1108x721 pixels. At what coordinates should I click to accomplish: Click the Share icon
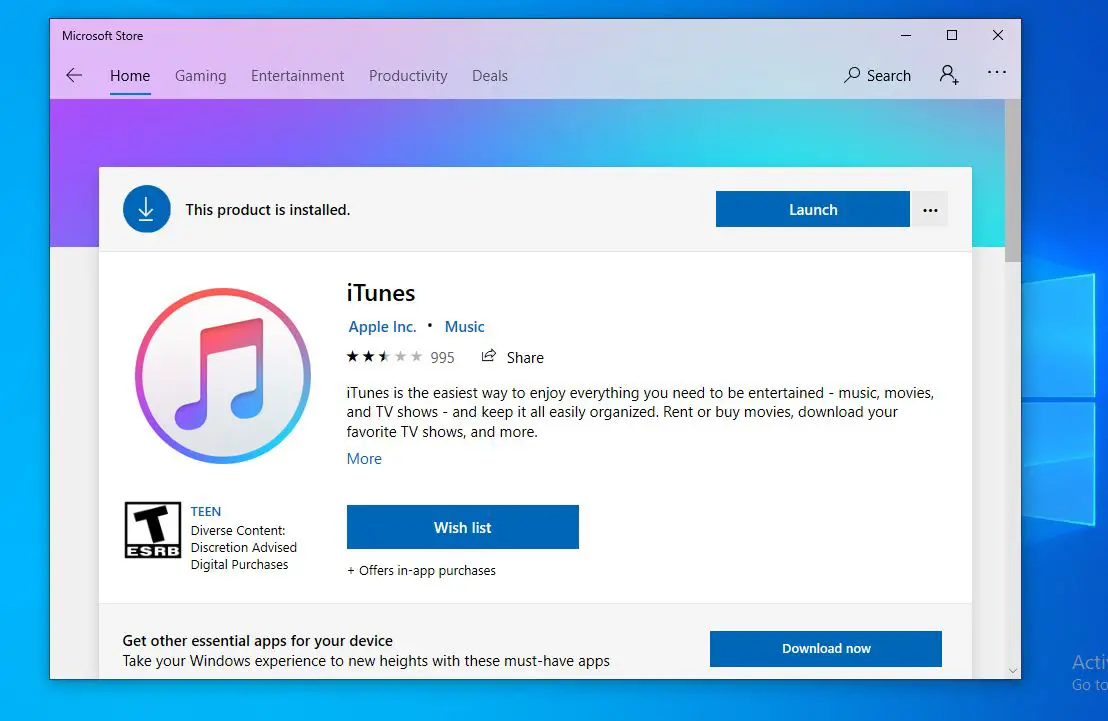[x=488, y=356]
